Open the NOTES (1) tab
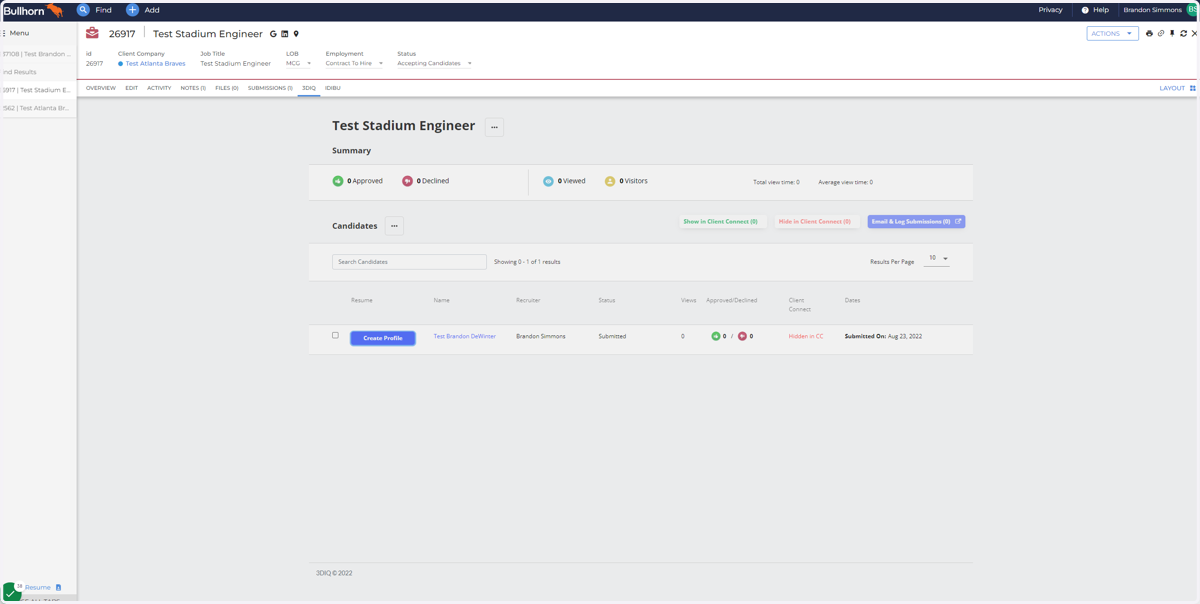This screenshot has height=604, width=1200. tap(193, 88)
